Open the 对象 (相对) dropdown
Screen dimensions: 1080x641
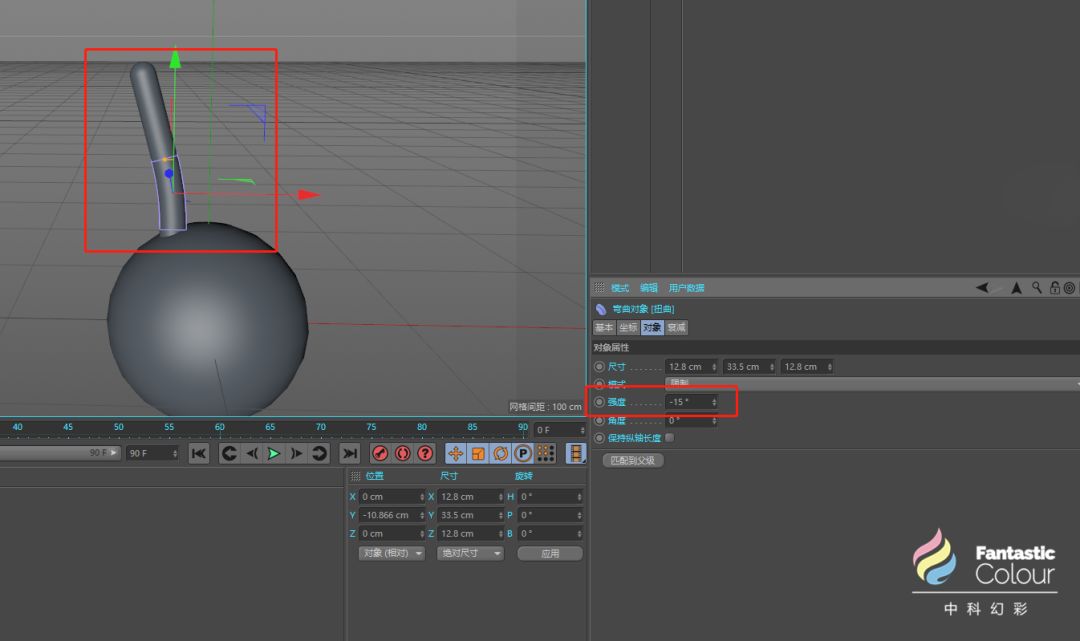pos(392,553)
